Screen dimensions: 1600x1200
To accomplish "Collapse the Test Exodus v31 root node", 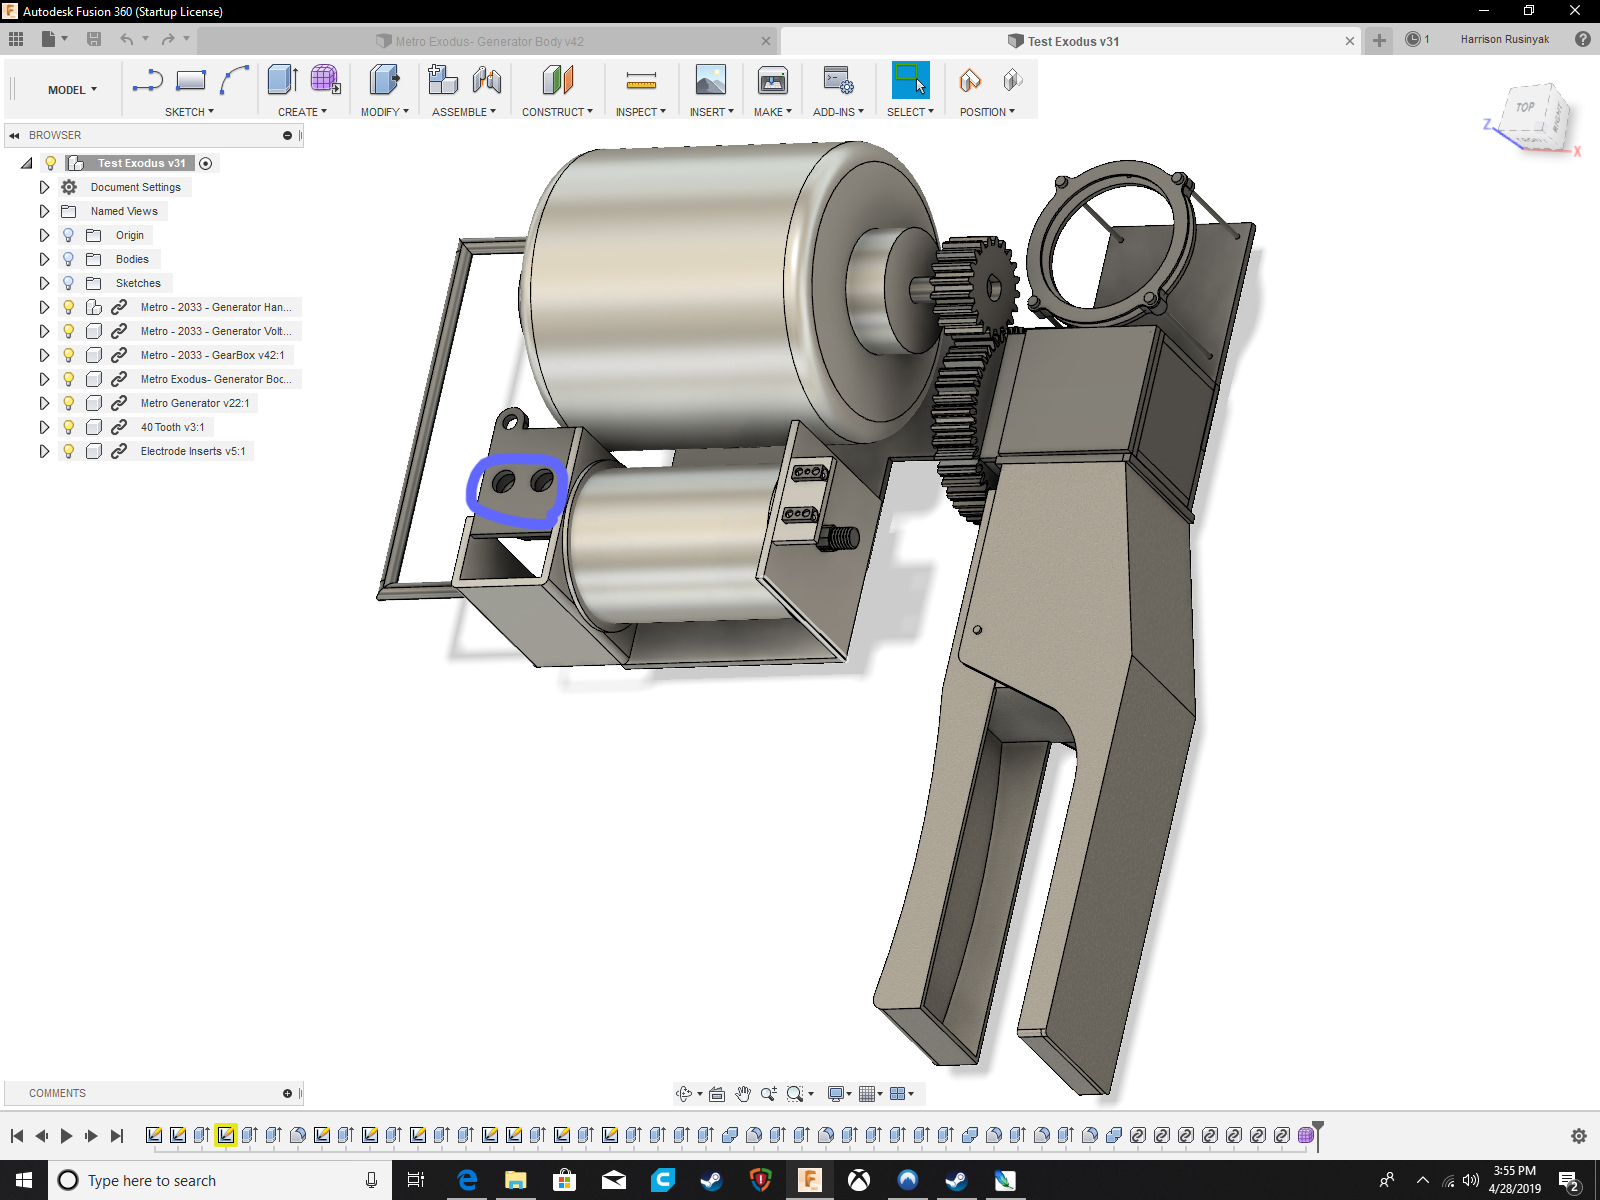I will [27, 163].
